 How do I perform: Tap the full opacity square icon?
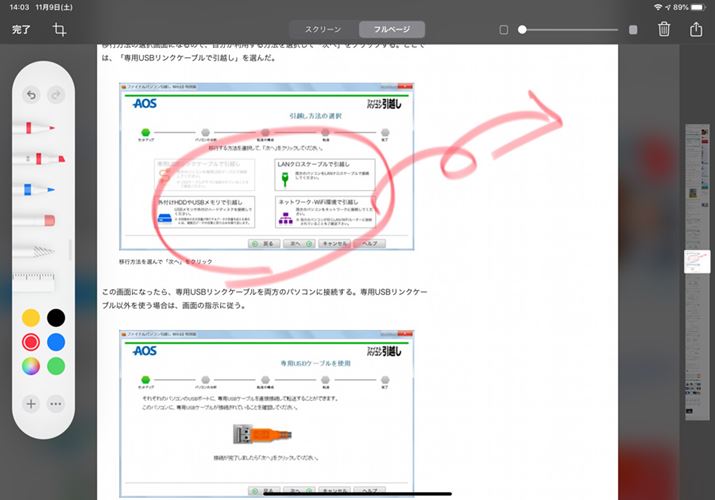pyautogui.click(x=633, y=30)
